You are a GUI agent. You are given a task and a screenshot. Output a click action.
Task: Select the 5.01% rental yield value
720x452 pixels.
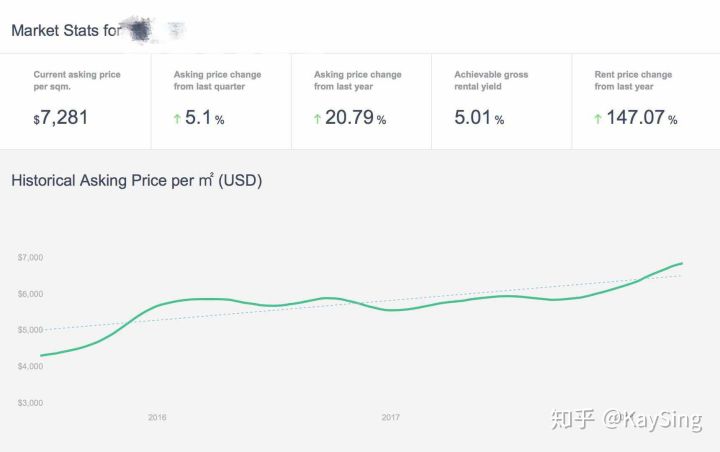(479, 118)
